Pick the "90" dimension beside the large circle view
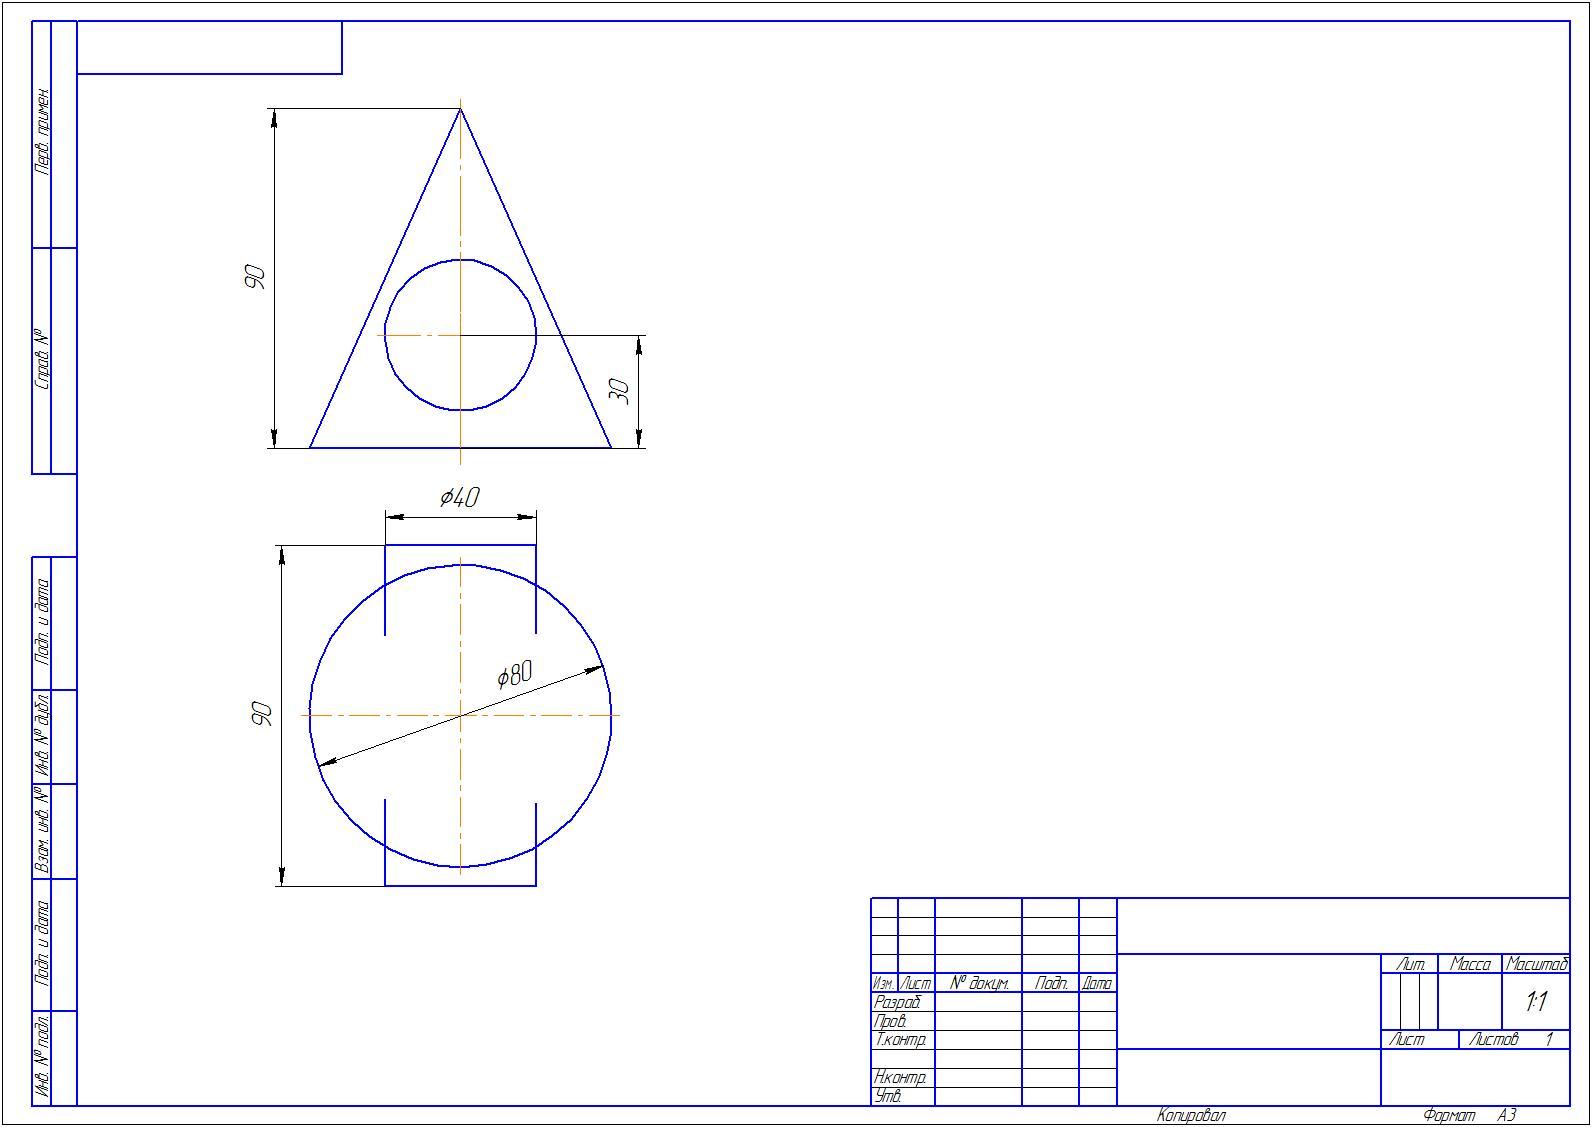This screenshot has height=1127, width=1592. pos(261,714)
